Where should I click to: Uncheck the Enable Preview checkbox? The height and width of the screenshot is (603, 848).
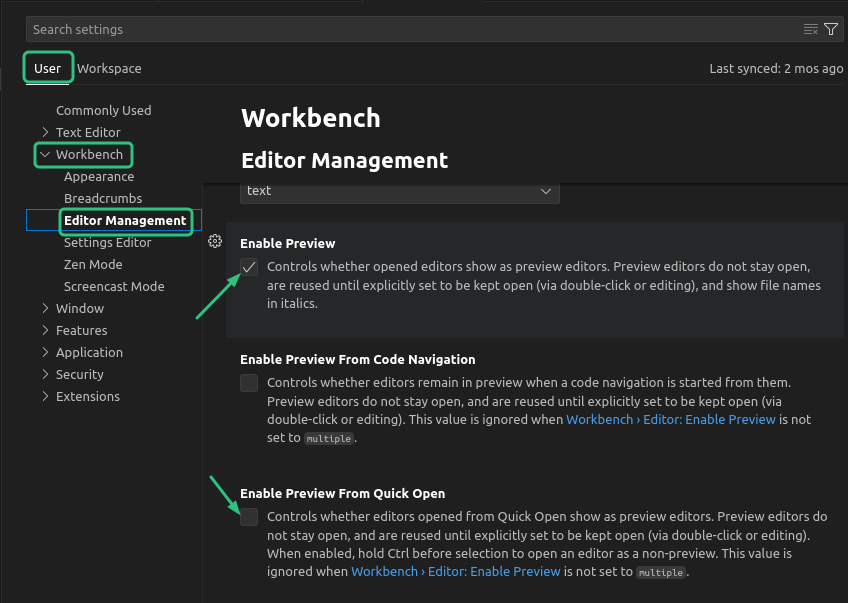coord(249,267)
